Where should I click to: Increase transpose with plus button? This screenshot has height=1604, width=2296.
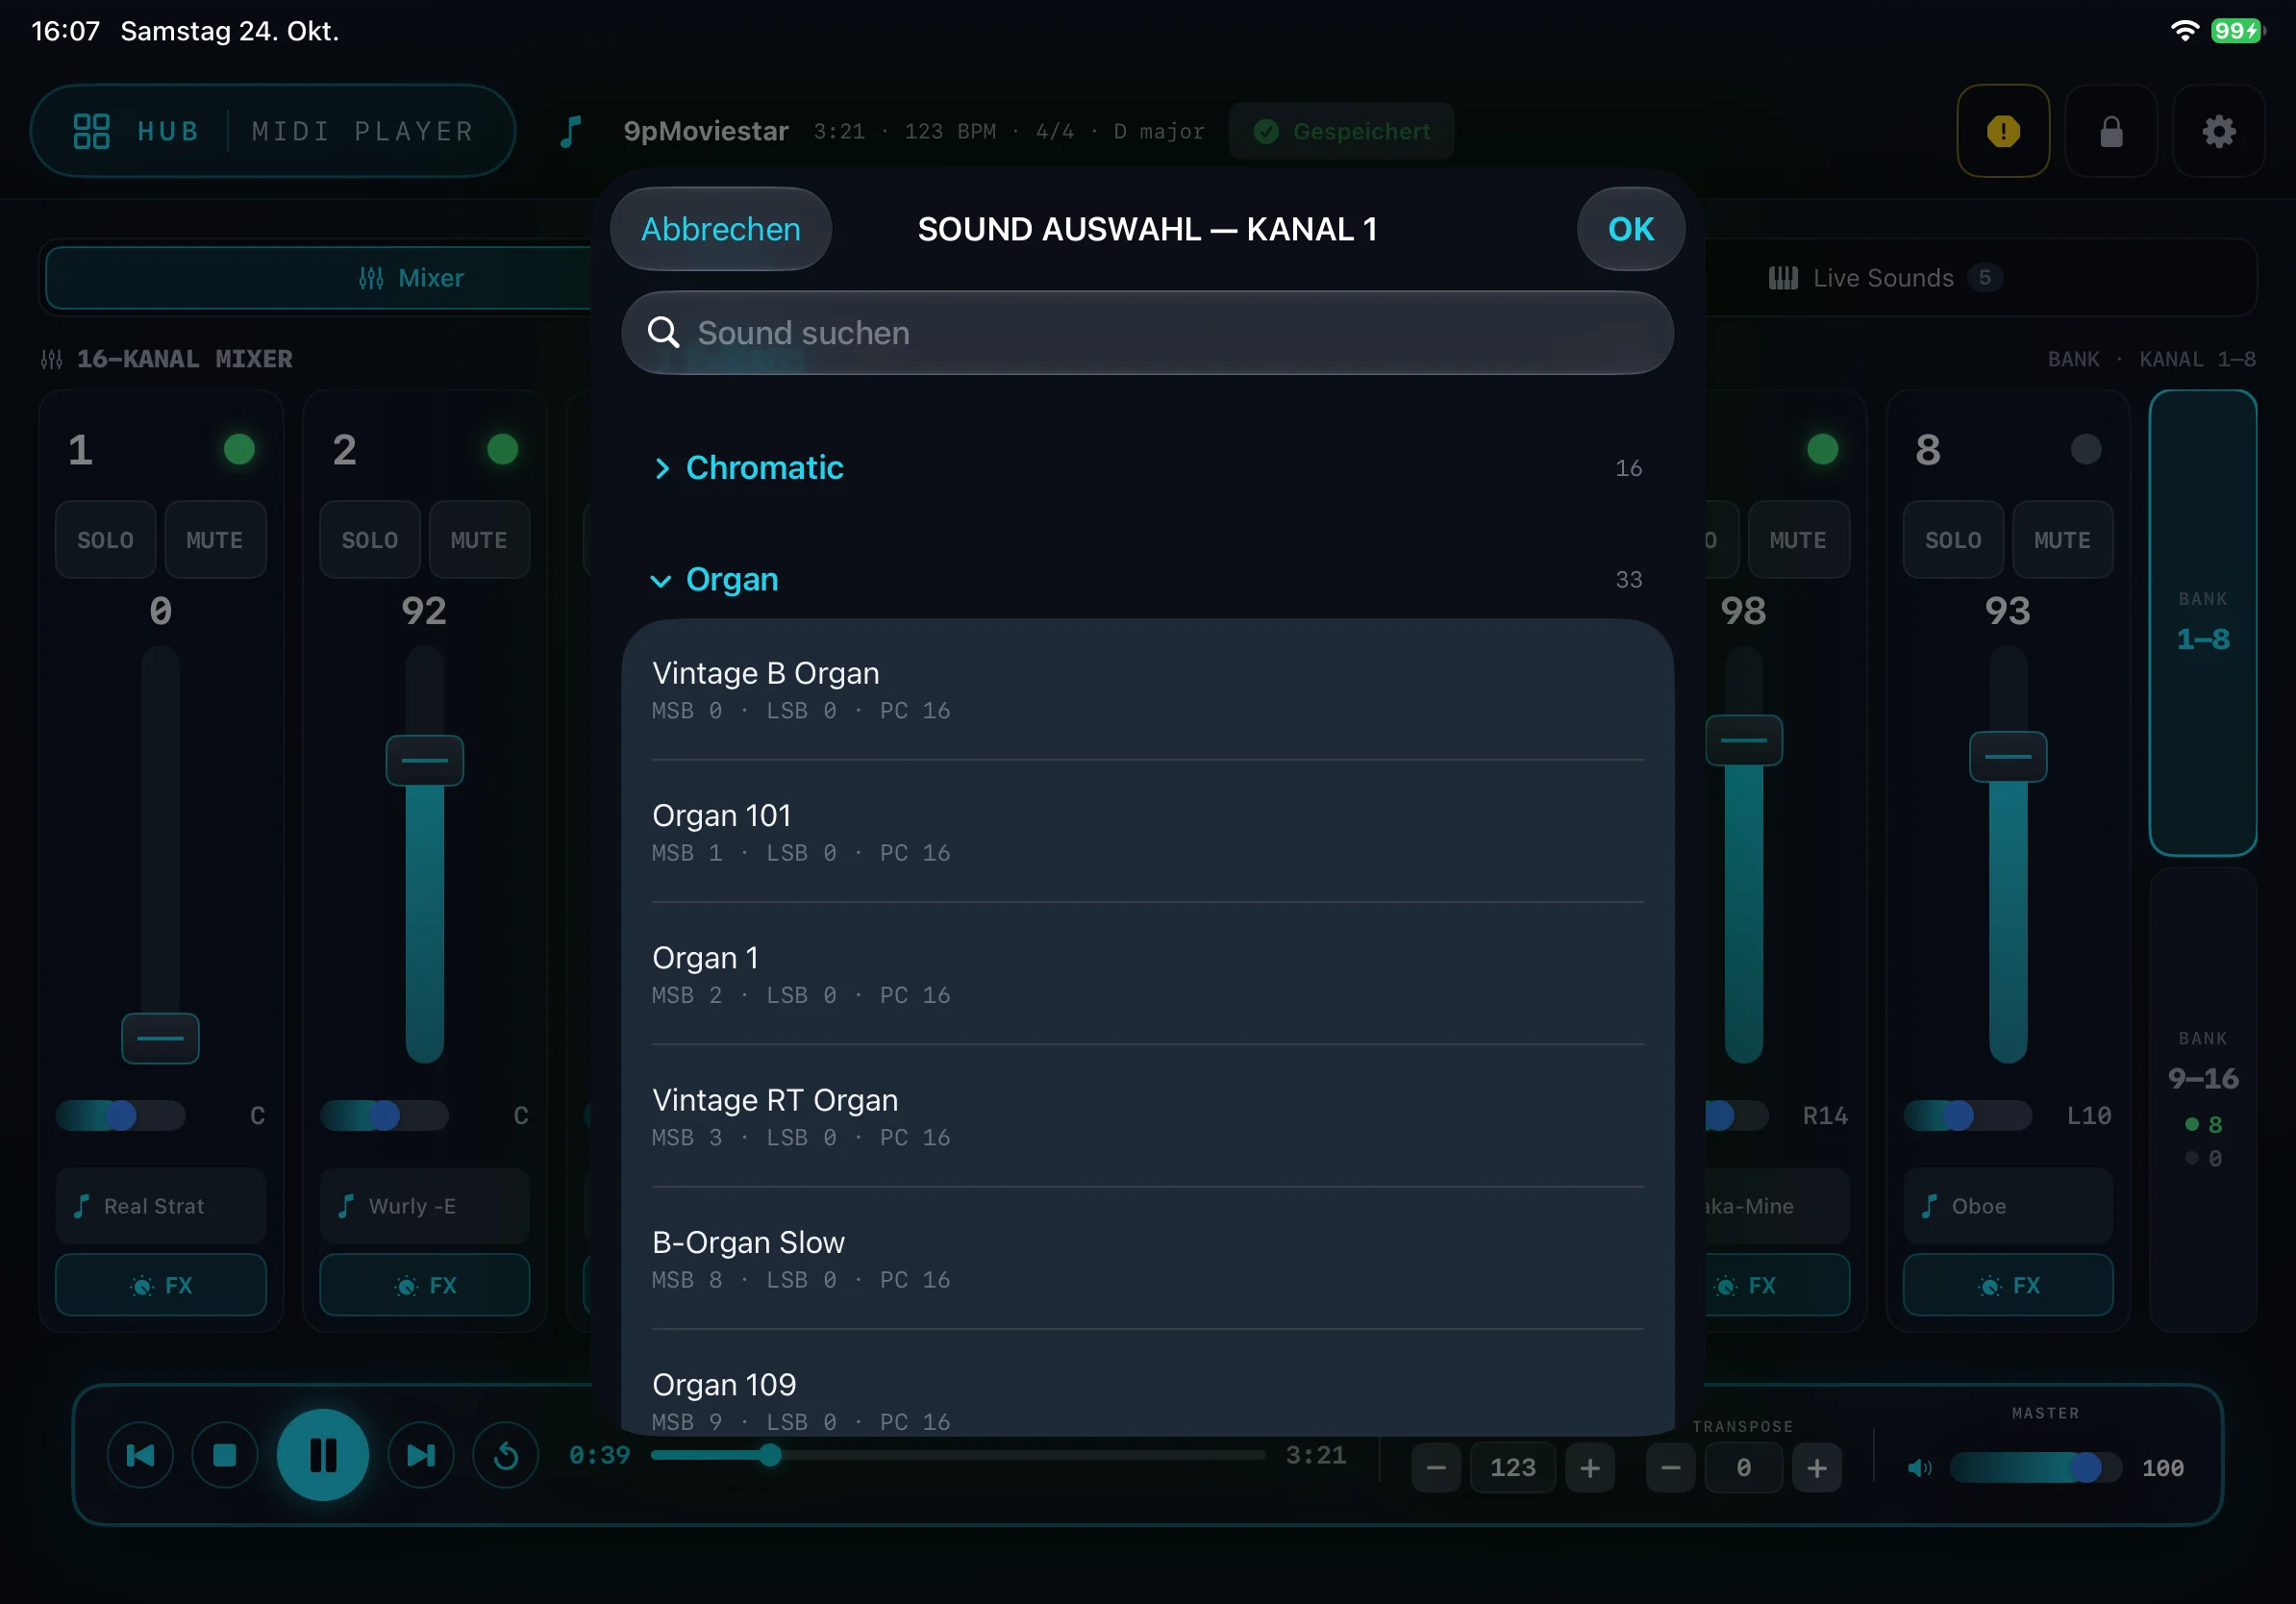coord(1817,1468)
